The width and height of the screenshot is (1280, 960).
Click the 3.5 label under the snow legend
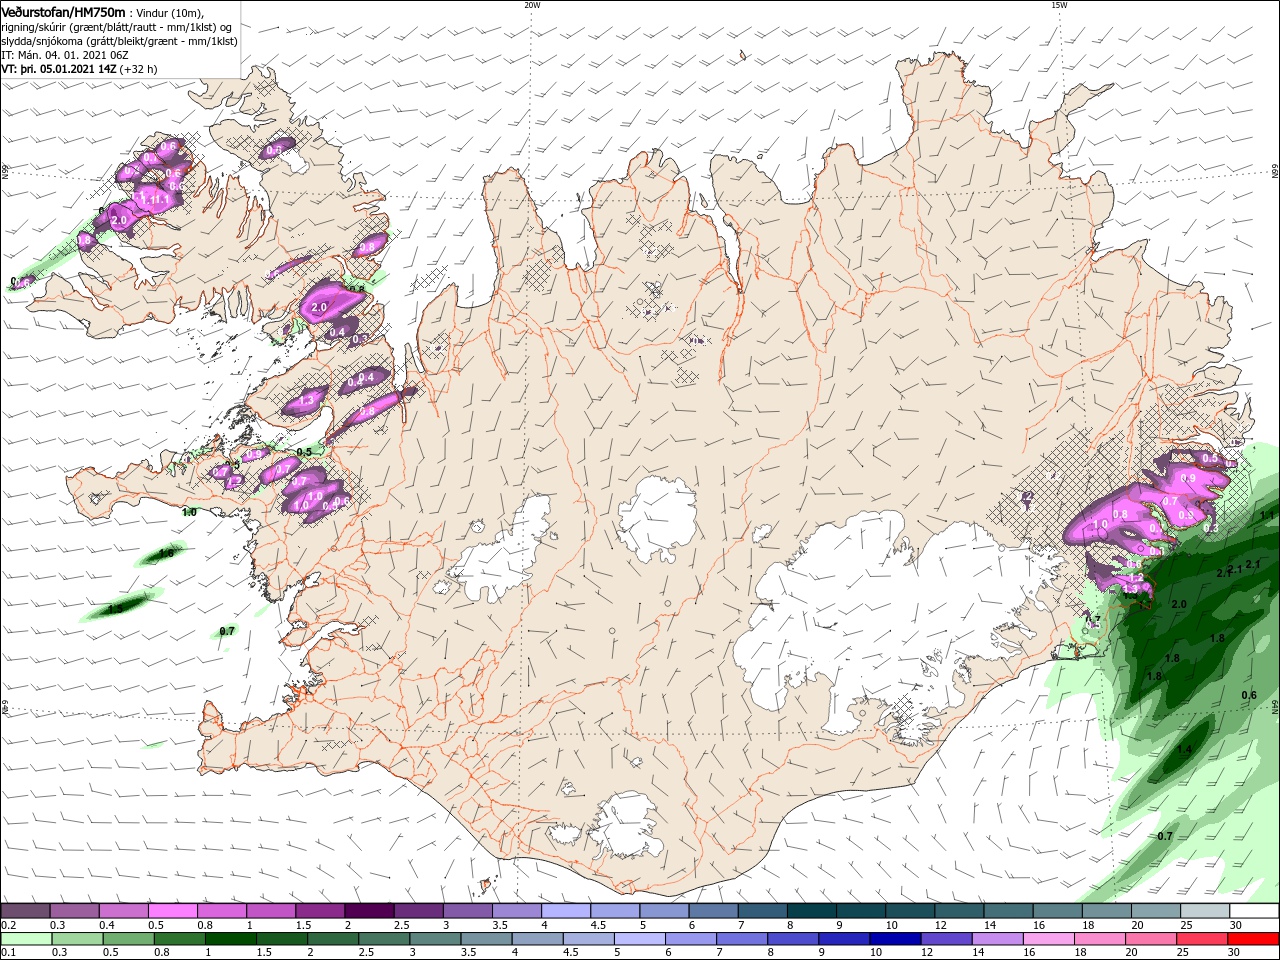point(499,925)
